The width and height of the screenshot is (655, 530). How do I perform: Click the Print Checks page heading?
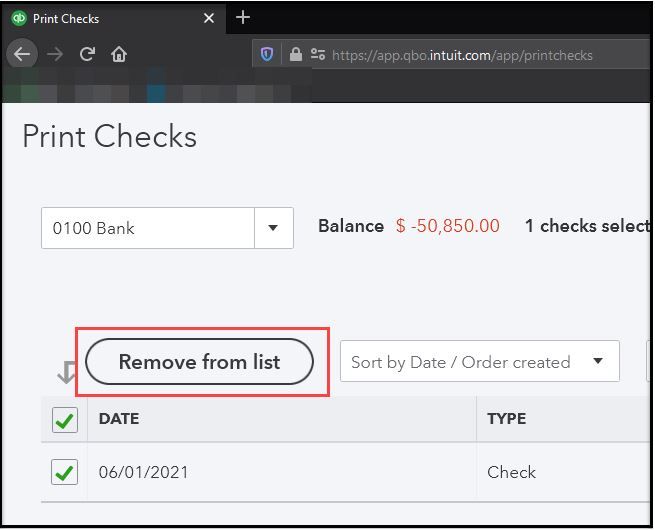[109, 136]
